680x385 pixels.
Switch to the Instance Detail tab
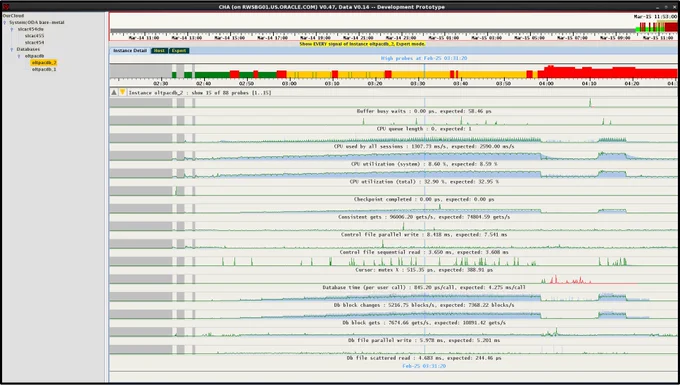pyautogui.click(x=130, y=51)
